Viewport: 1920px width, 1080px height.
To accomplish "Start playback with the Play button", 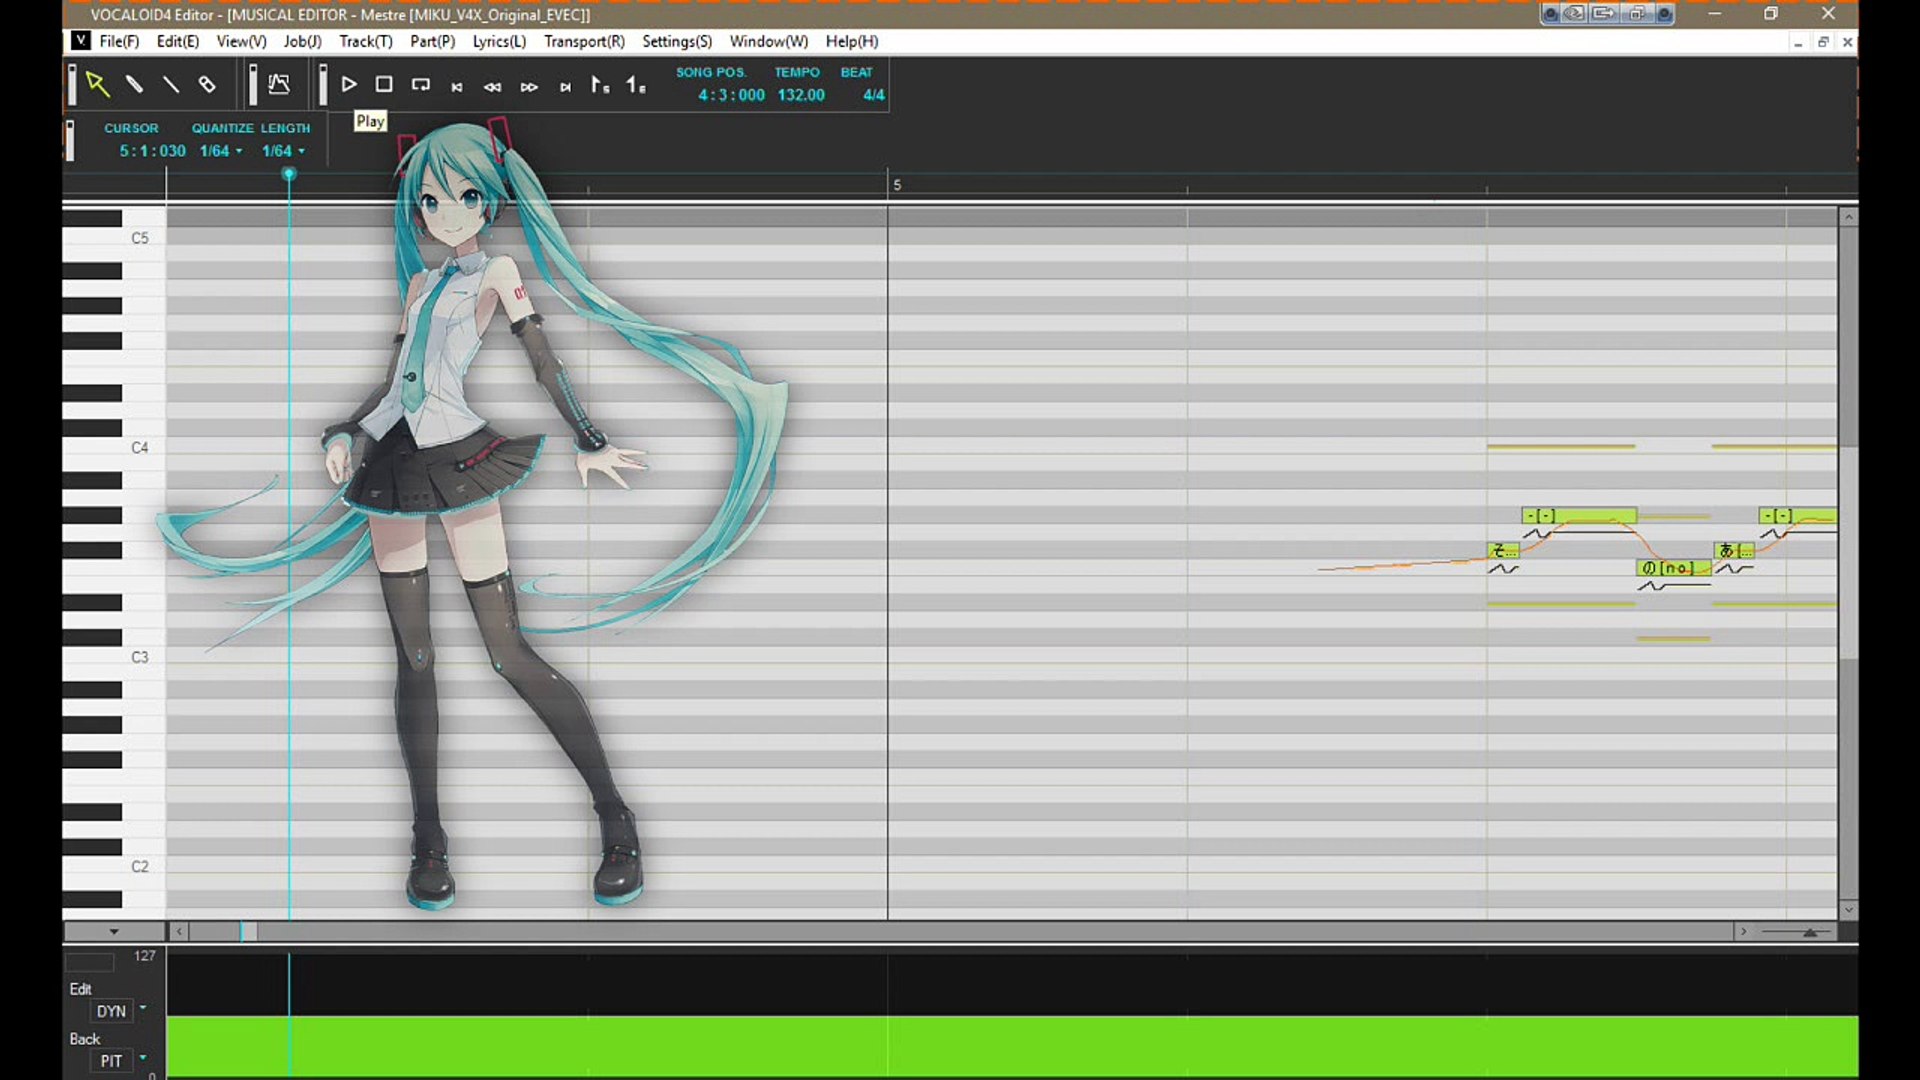I will (349, 84).
